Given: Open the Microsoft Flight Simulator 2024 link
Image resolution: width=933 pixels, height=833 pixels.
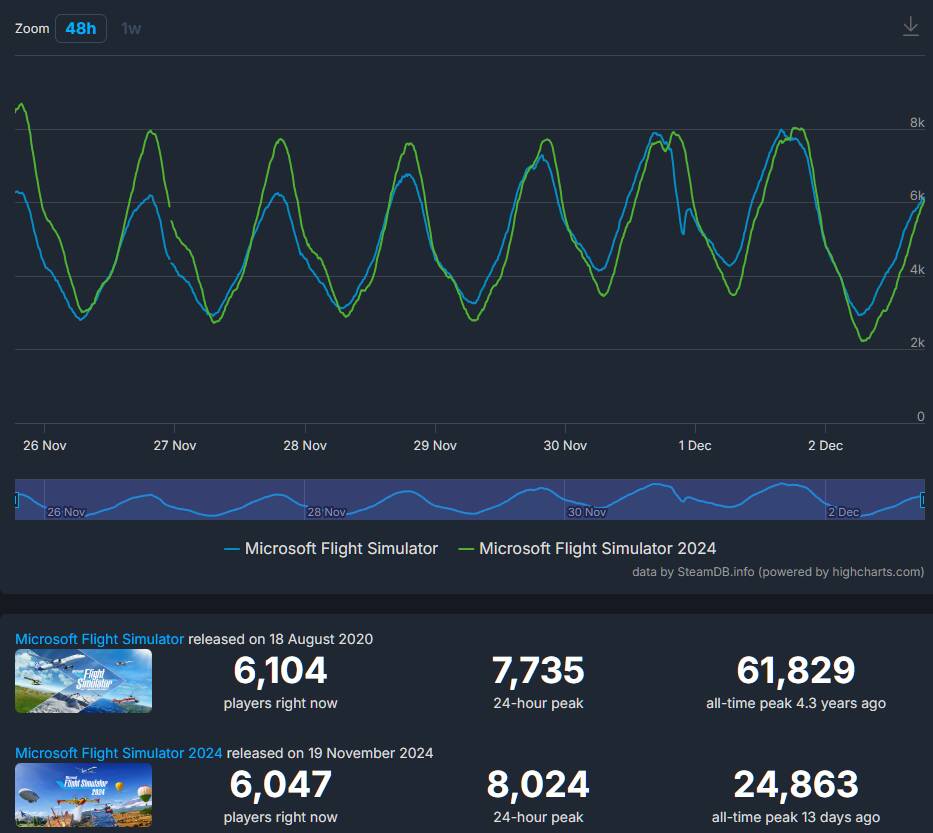Looking at the screenshot, I should [x=119, y=753].
